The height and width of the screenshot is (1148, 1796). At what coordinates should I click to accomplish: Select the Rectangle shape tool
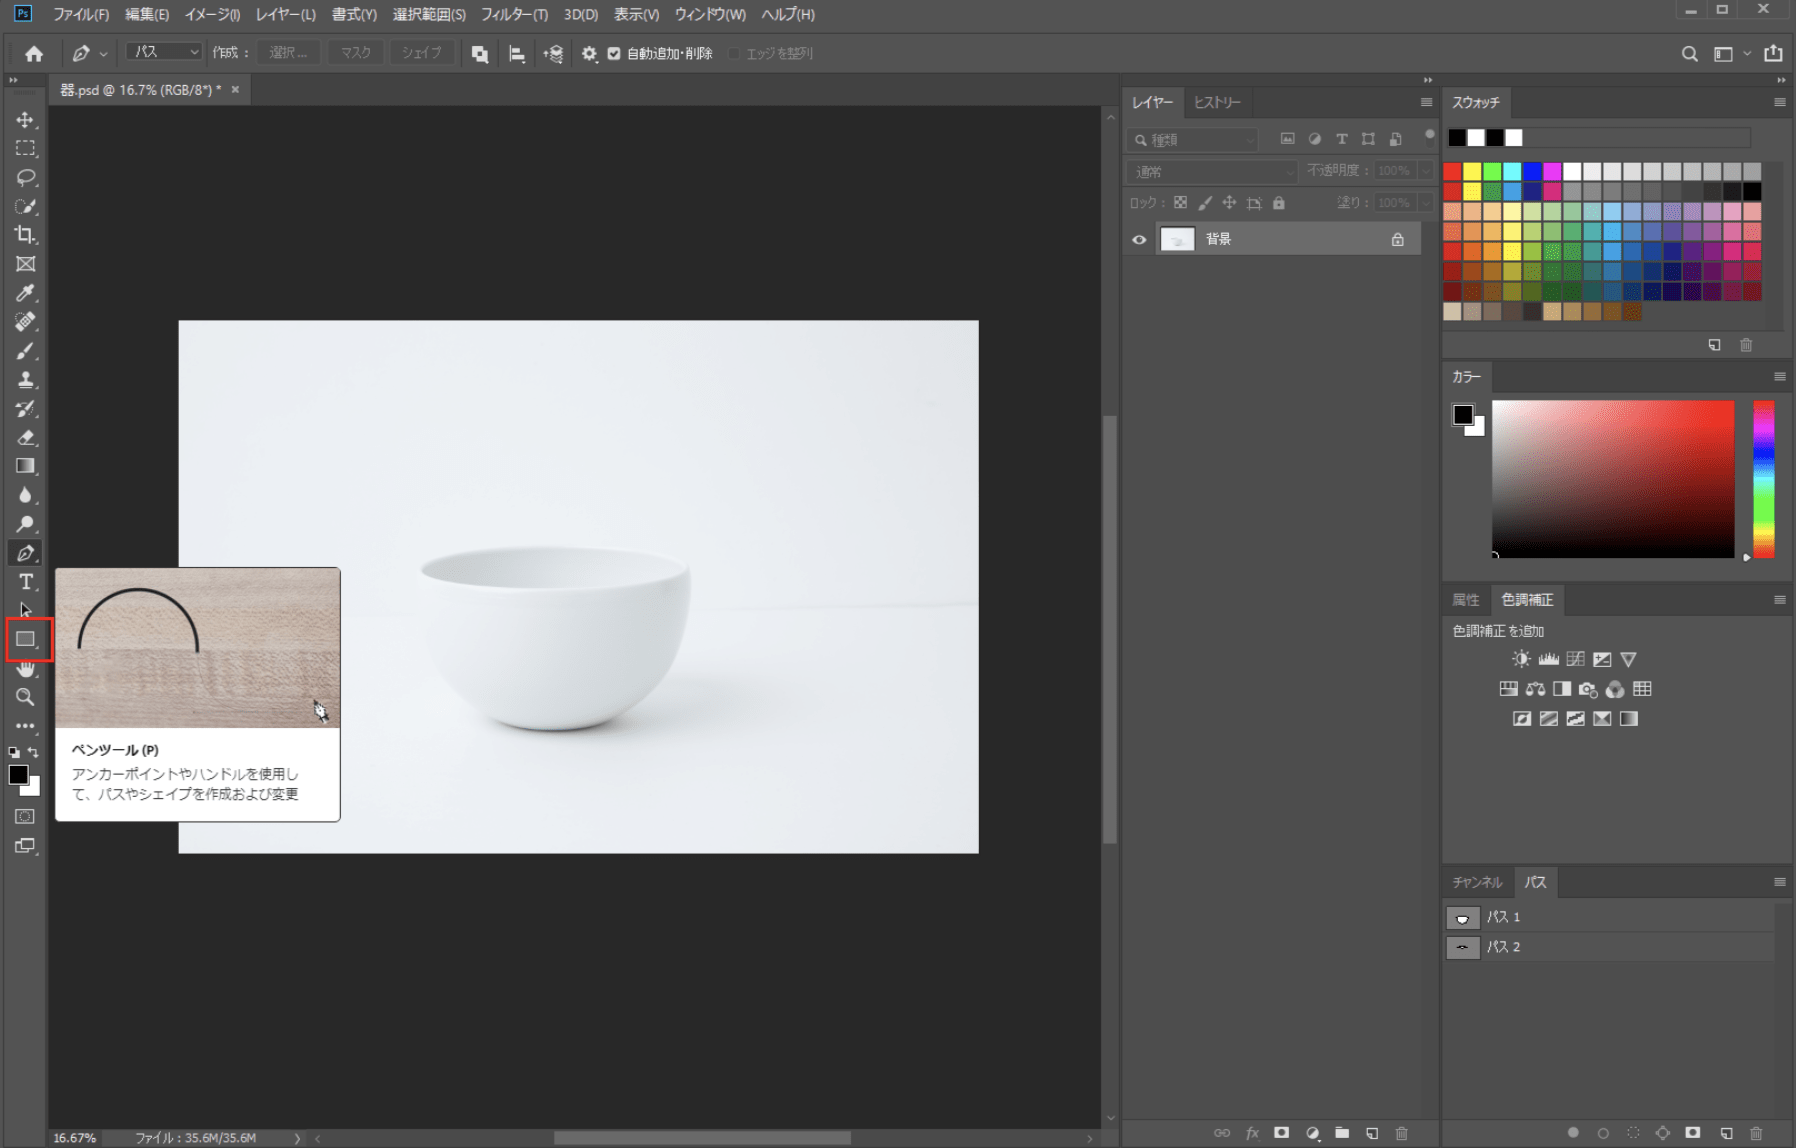click(25, 639)
